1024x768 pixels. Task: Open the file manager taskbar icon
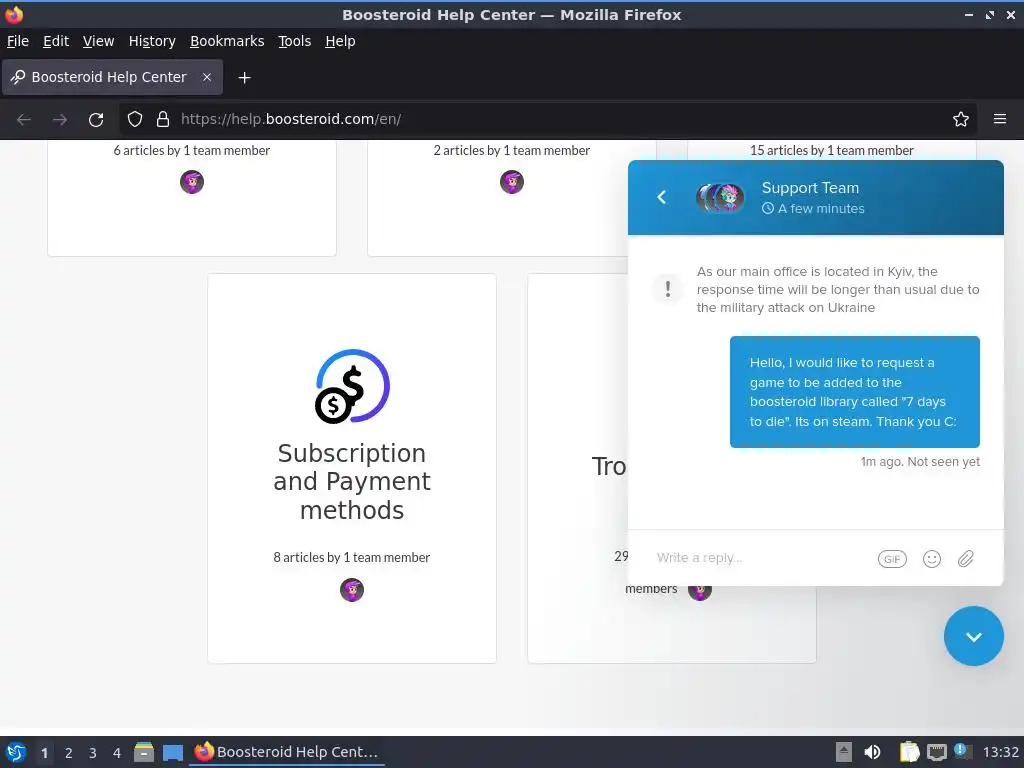[144, 752]
